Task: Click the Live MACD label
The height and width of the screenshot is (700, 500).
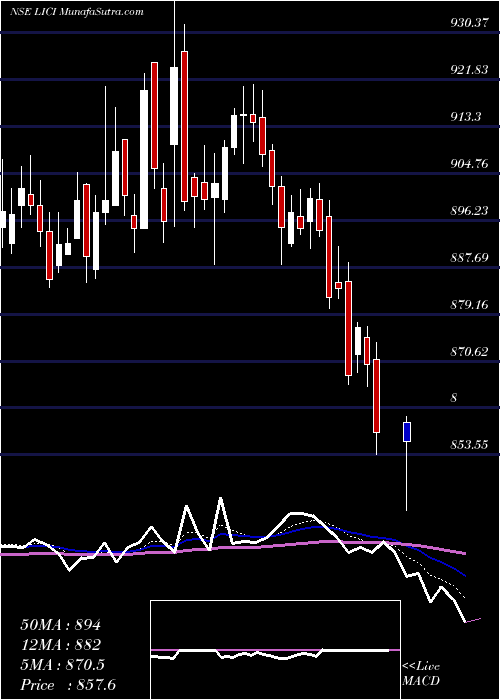Action: pyautogui.click(x=421, y=674)
